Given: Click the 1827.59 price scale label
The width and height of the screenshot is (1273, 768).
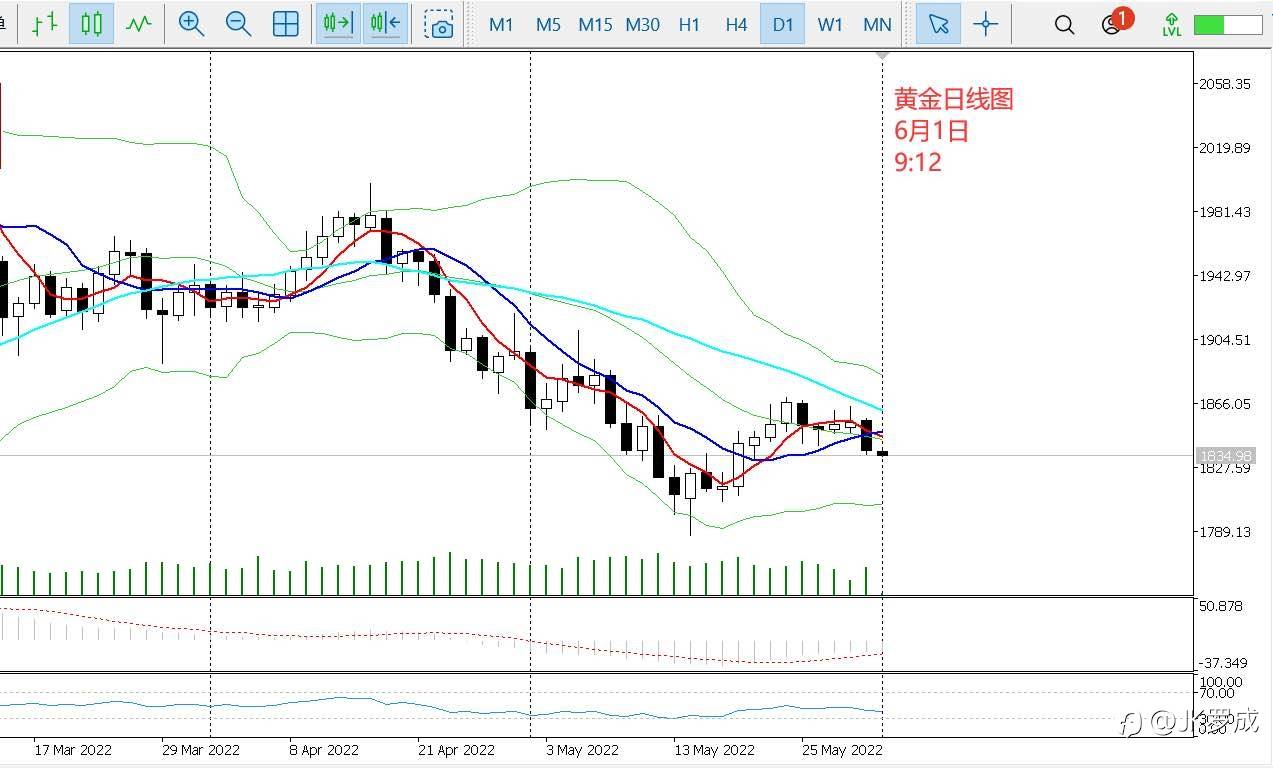Looking at the screenshot, I should click(1225, 468).
